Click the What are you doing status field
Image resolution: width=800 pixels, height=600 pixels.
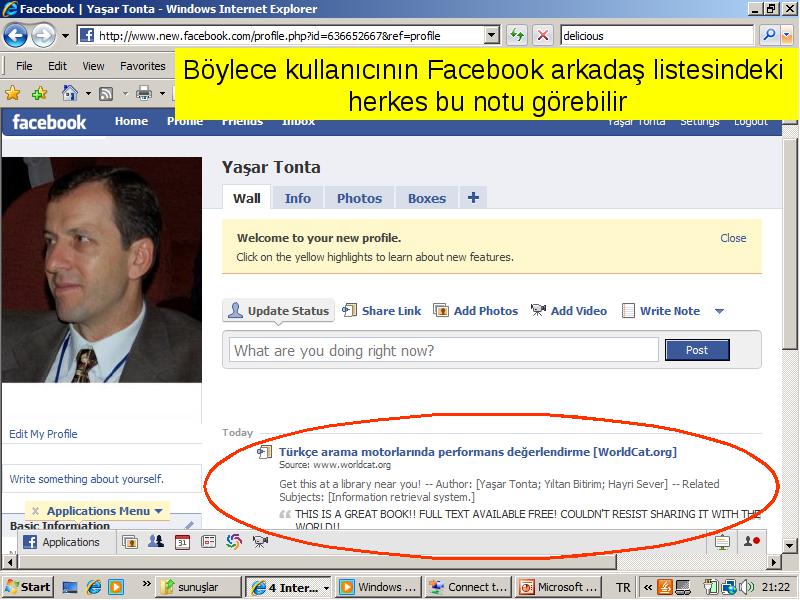(x=444, y=350)
